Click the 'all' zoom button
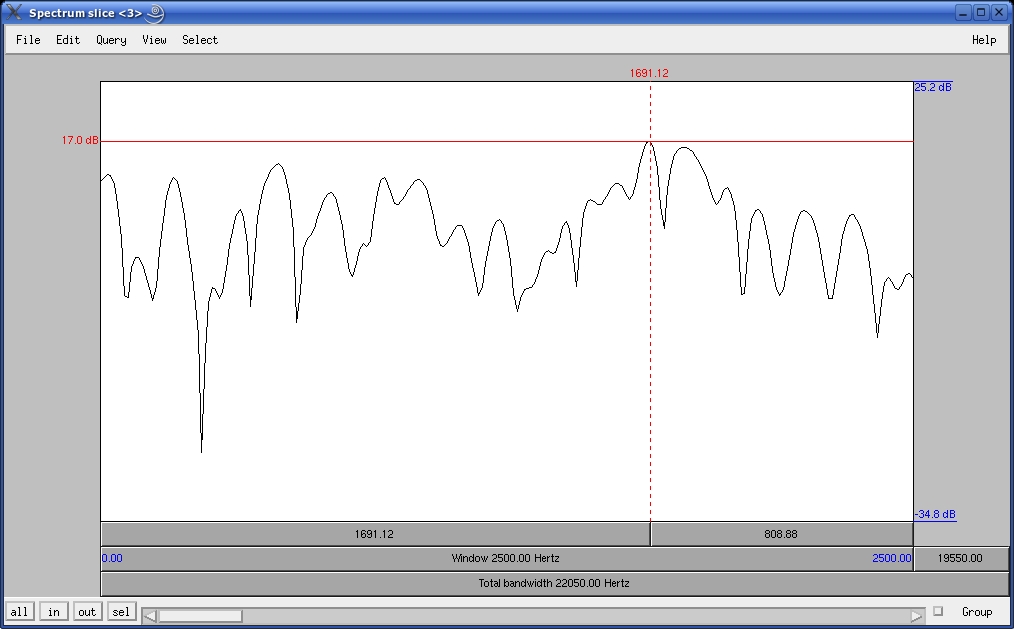The image size is (1014, 629). pyautogui.click(x=19, y=612)
